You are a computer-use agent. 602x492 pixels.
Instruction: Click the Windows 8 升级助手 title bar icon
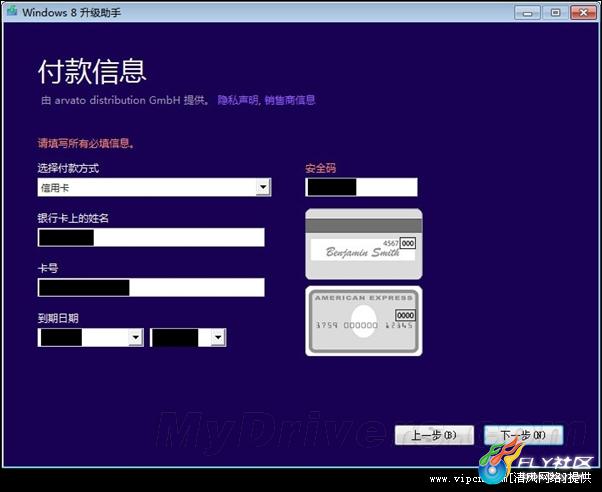(x=12, y=11)
